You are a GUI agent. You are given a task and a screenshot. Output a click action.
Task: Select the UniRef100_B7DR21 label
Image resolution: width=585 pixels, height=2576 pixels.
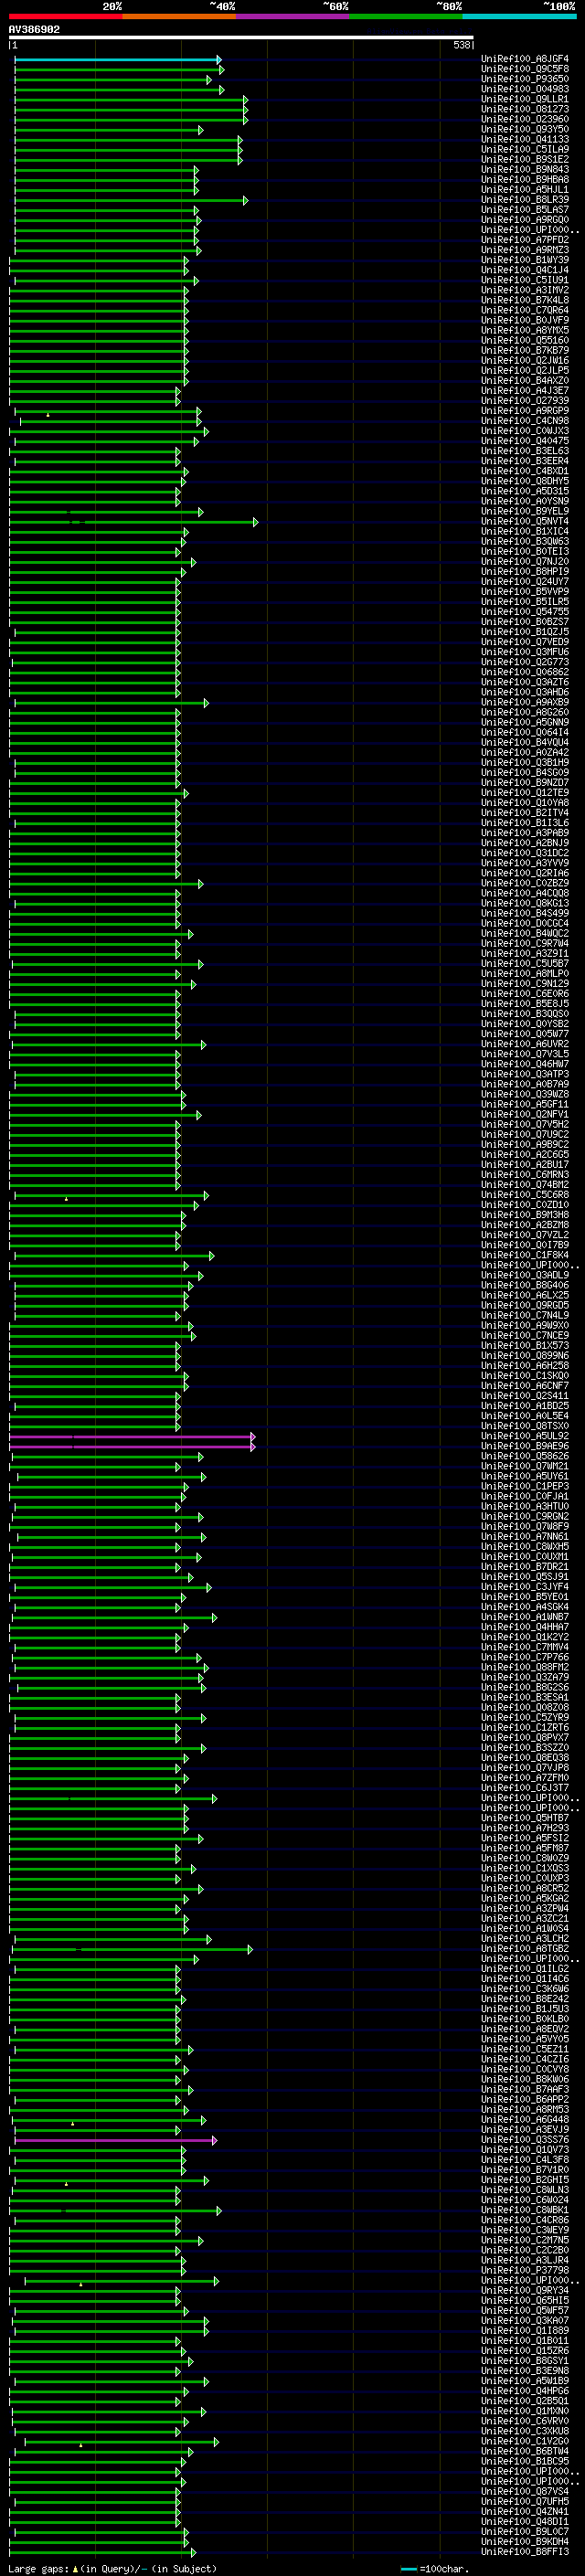[525, 1567]
